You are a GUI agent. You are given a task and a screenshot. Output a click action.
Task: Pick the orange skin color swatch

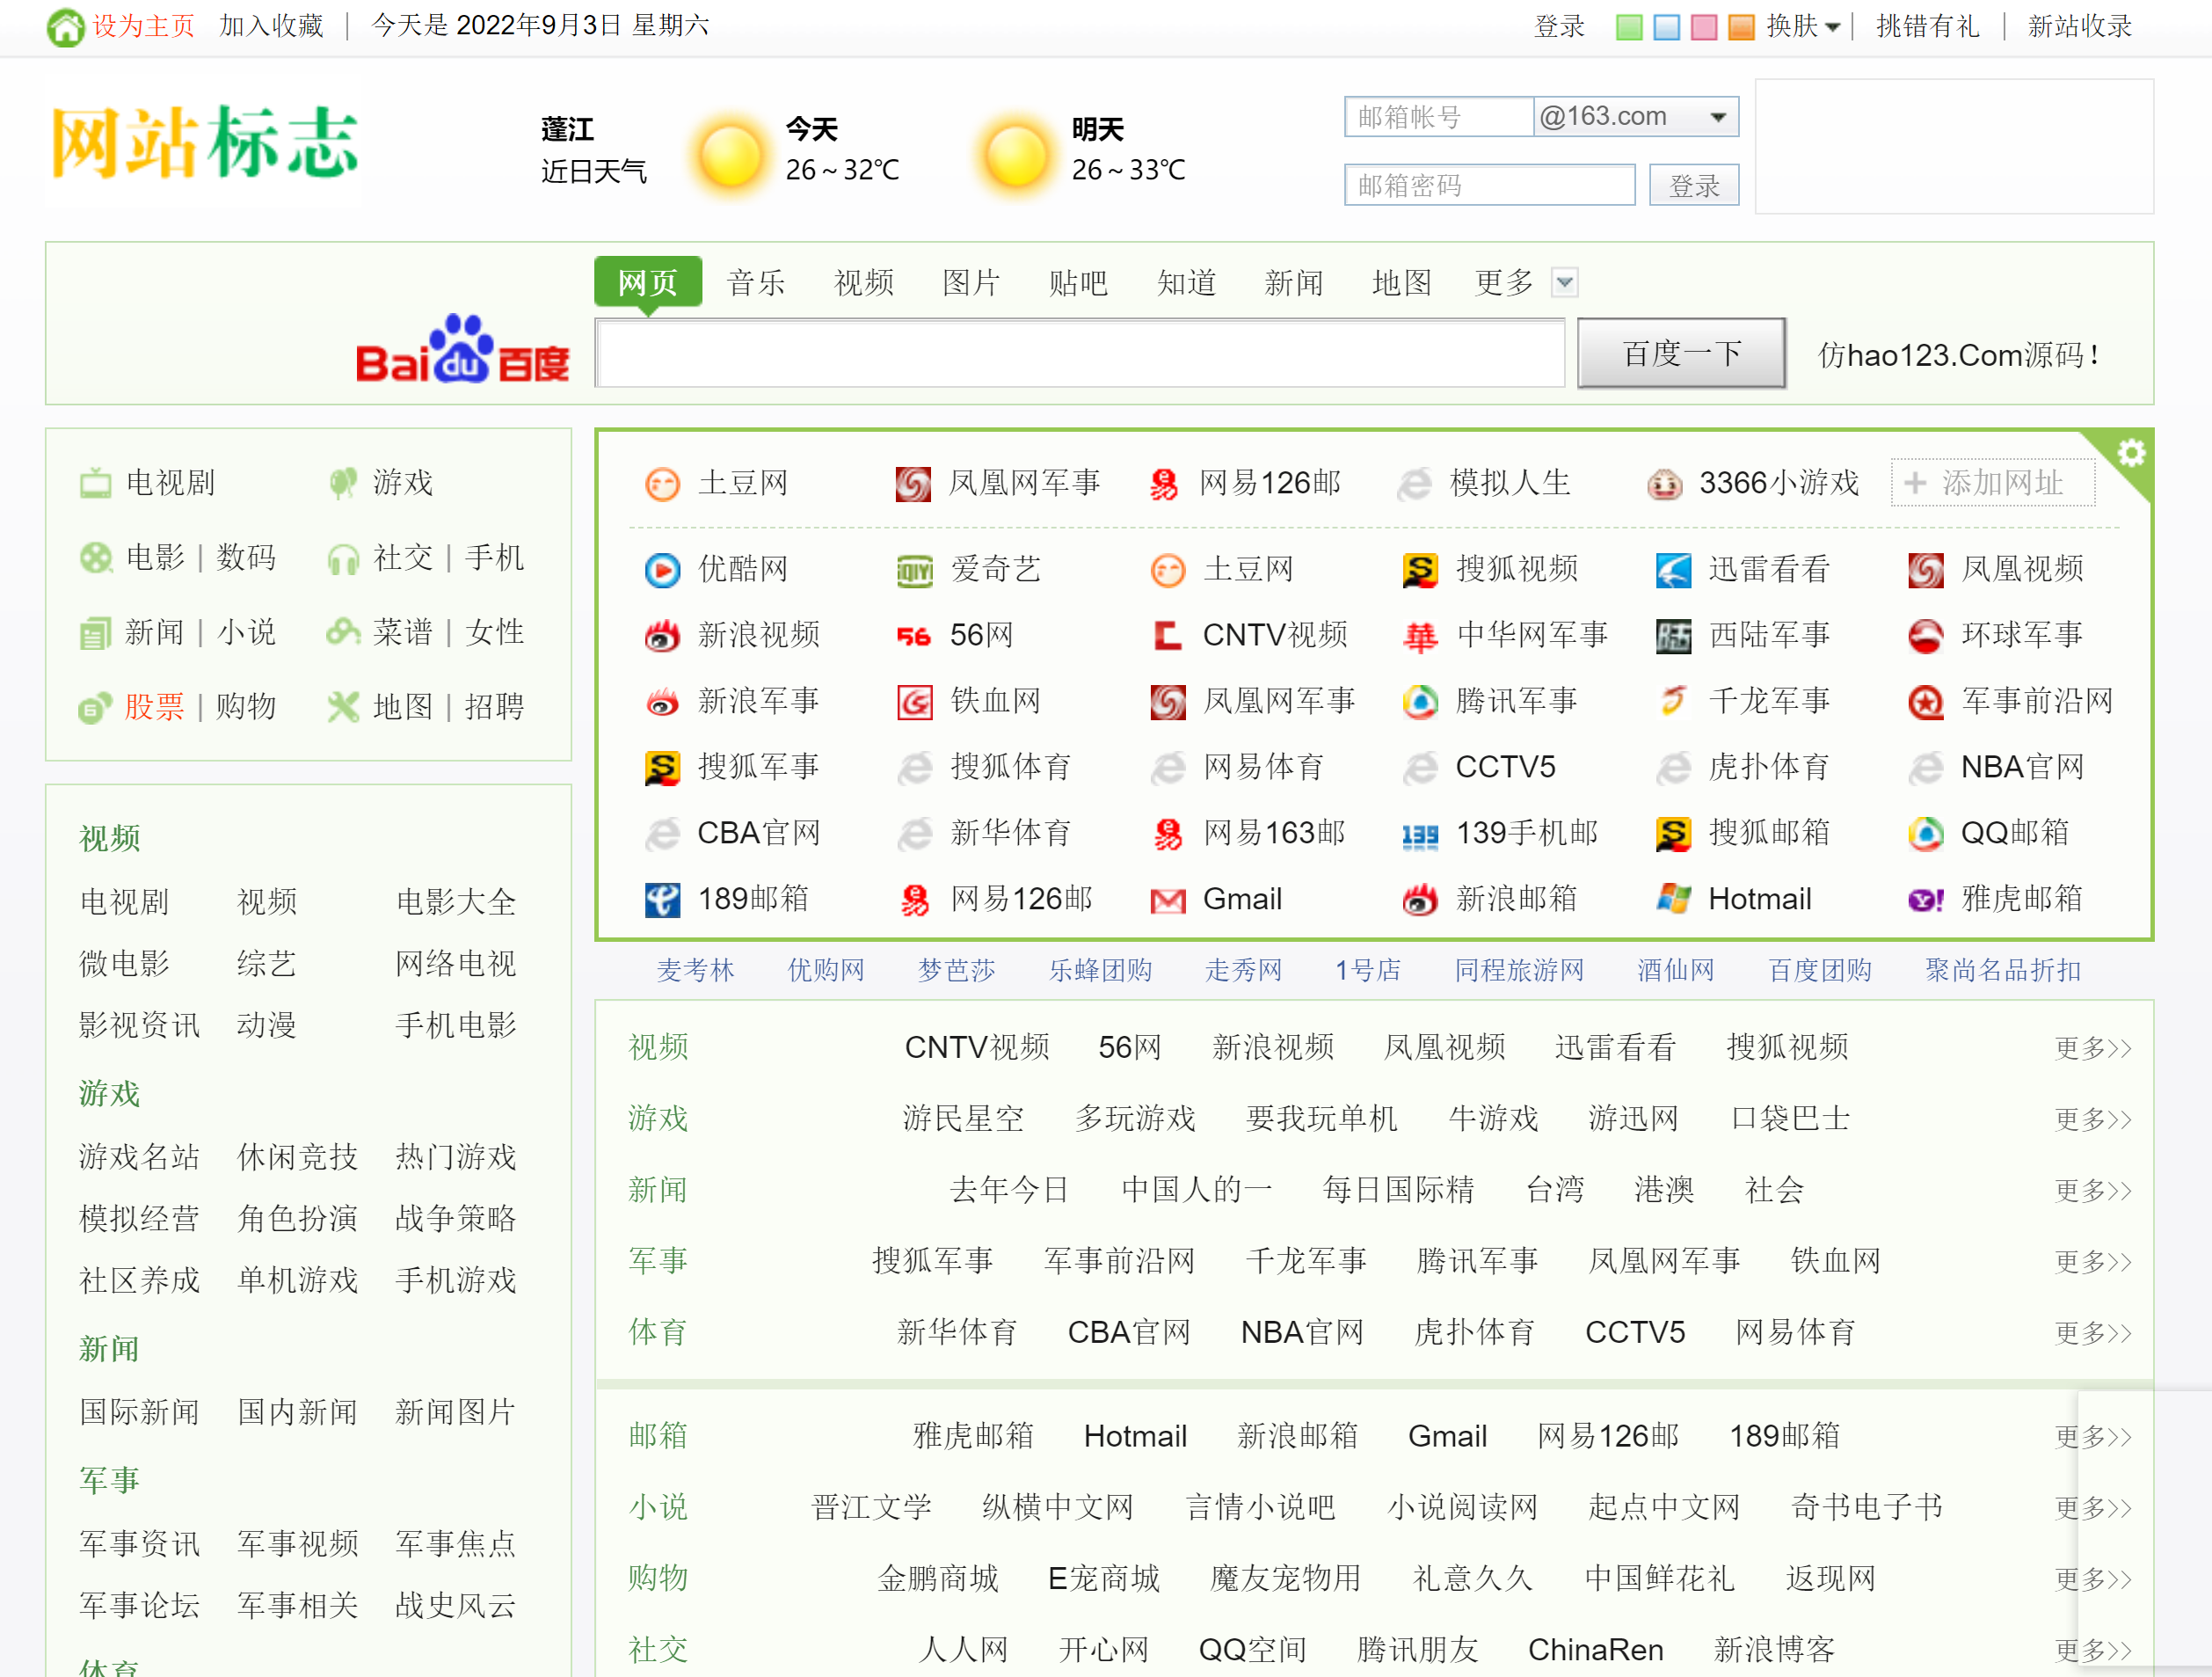[1741, 27]
